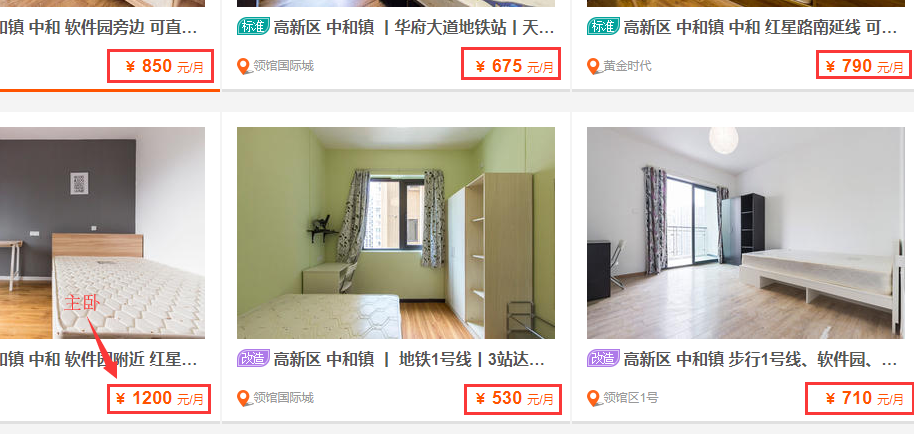Open listing title 步行1号线、软件园
The width and height of the screenshot is (914, 434).
coord(760,359)
